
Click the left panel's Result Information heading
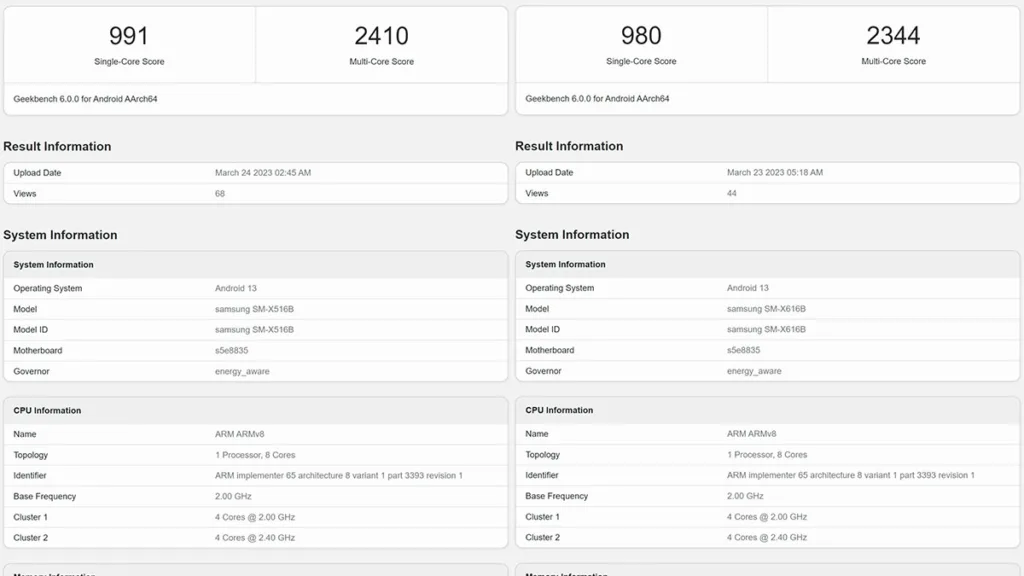(x=57, y=146)
